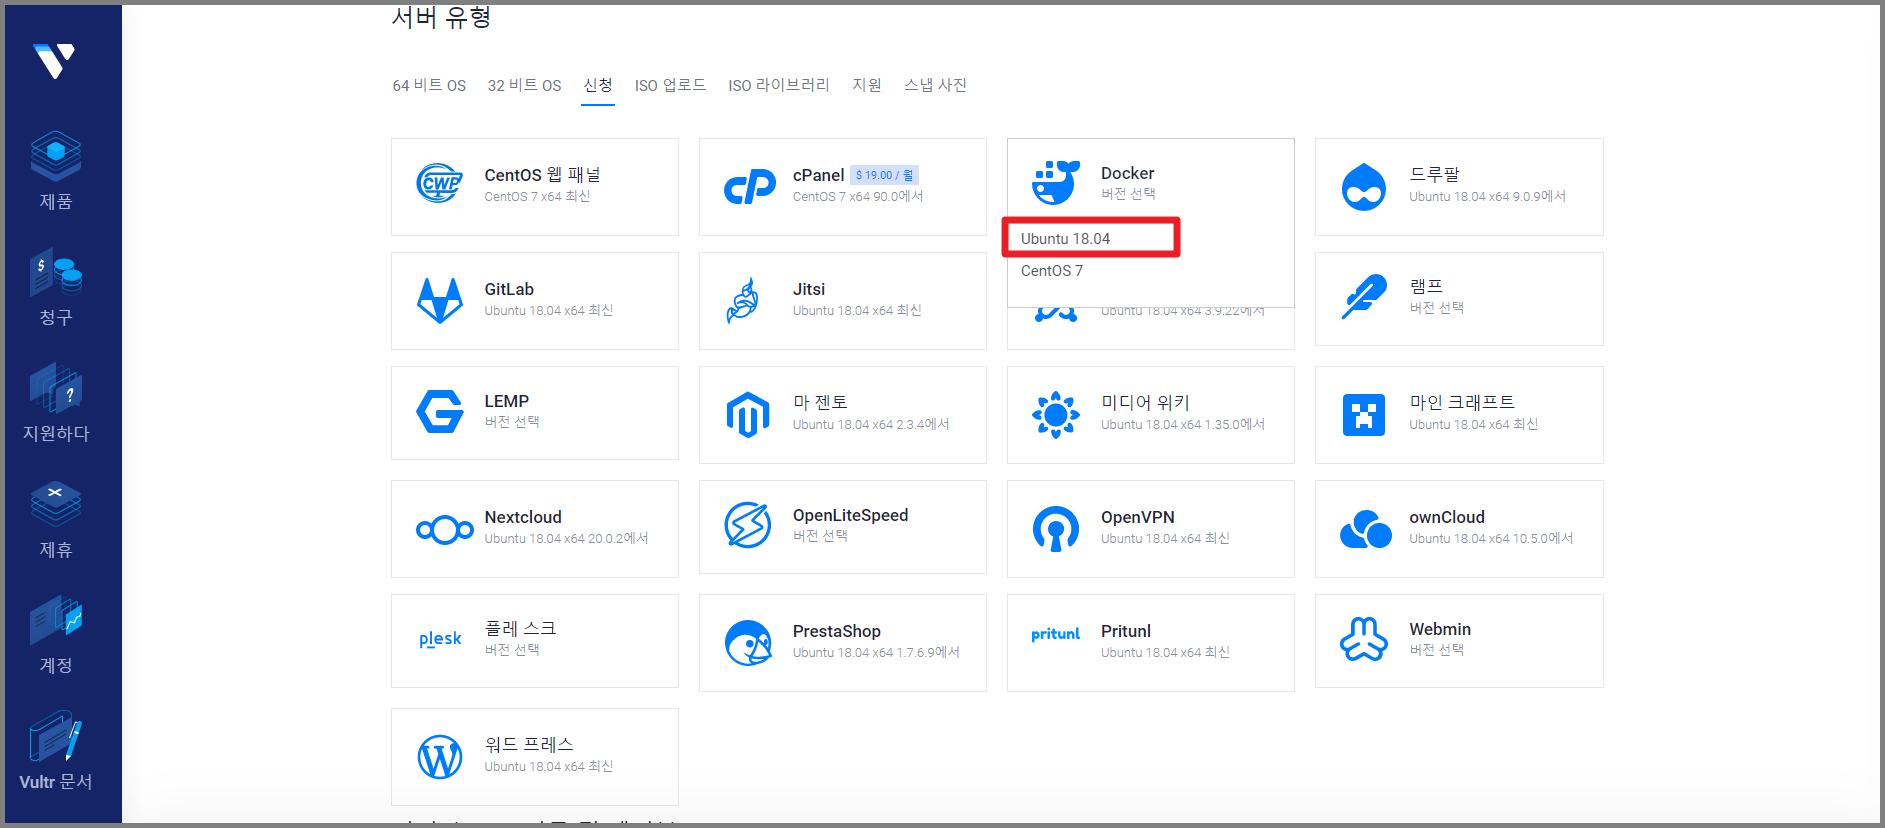Select the OpenLiteSpeed logo icon
The width and height of the screenshot is (1885, 828).
pyautogui.click(x=748, y=525)
